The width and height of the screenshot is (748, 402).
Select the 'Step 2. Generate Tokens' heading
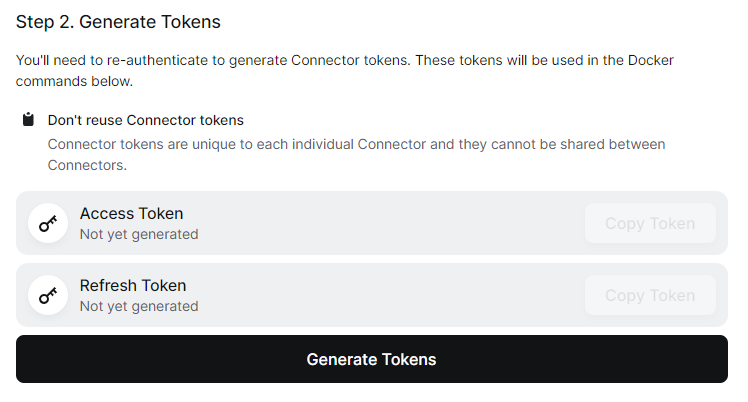pyautogui.click(x=118, y=22)
